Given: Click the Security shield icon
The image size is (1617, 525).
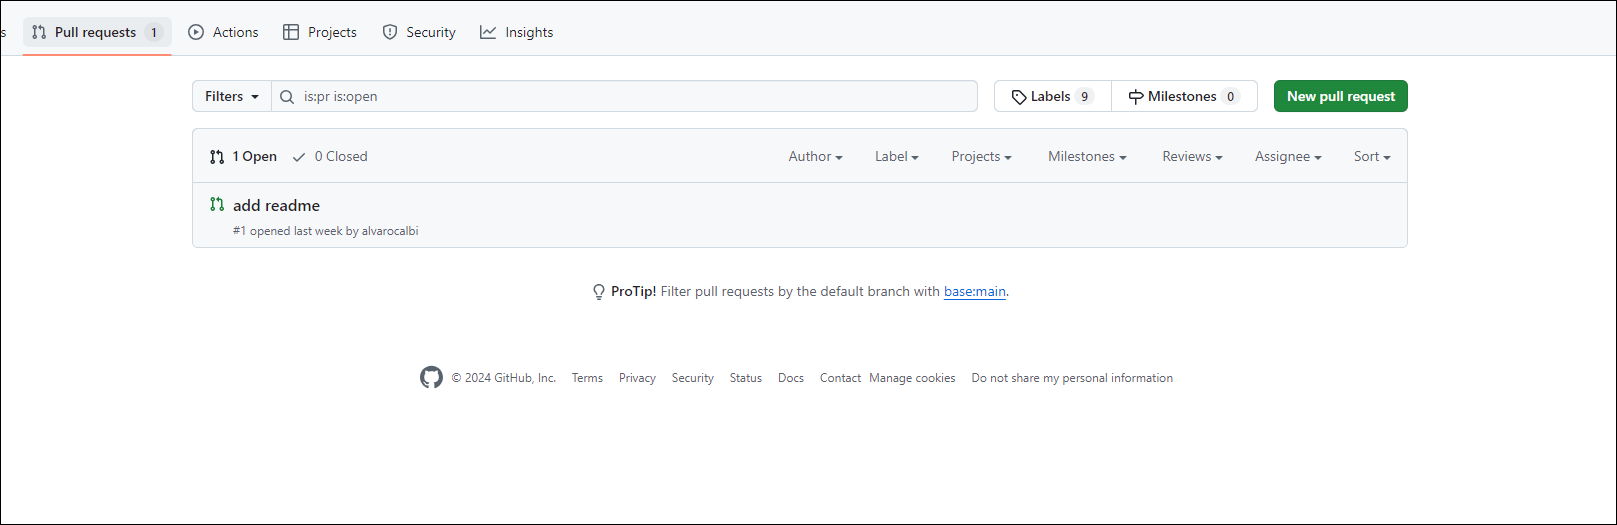Looking at the screenshot, I should (390, 32).
